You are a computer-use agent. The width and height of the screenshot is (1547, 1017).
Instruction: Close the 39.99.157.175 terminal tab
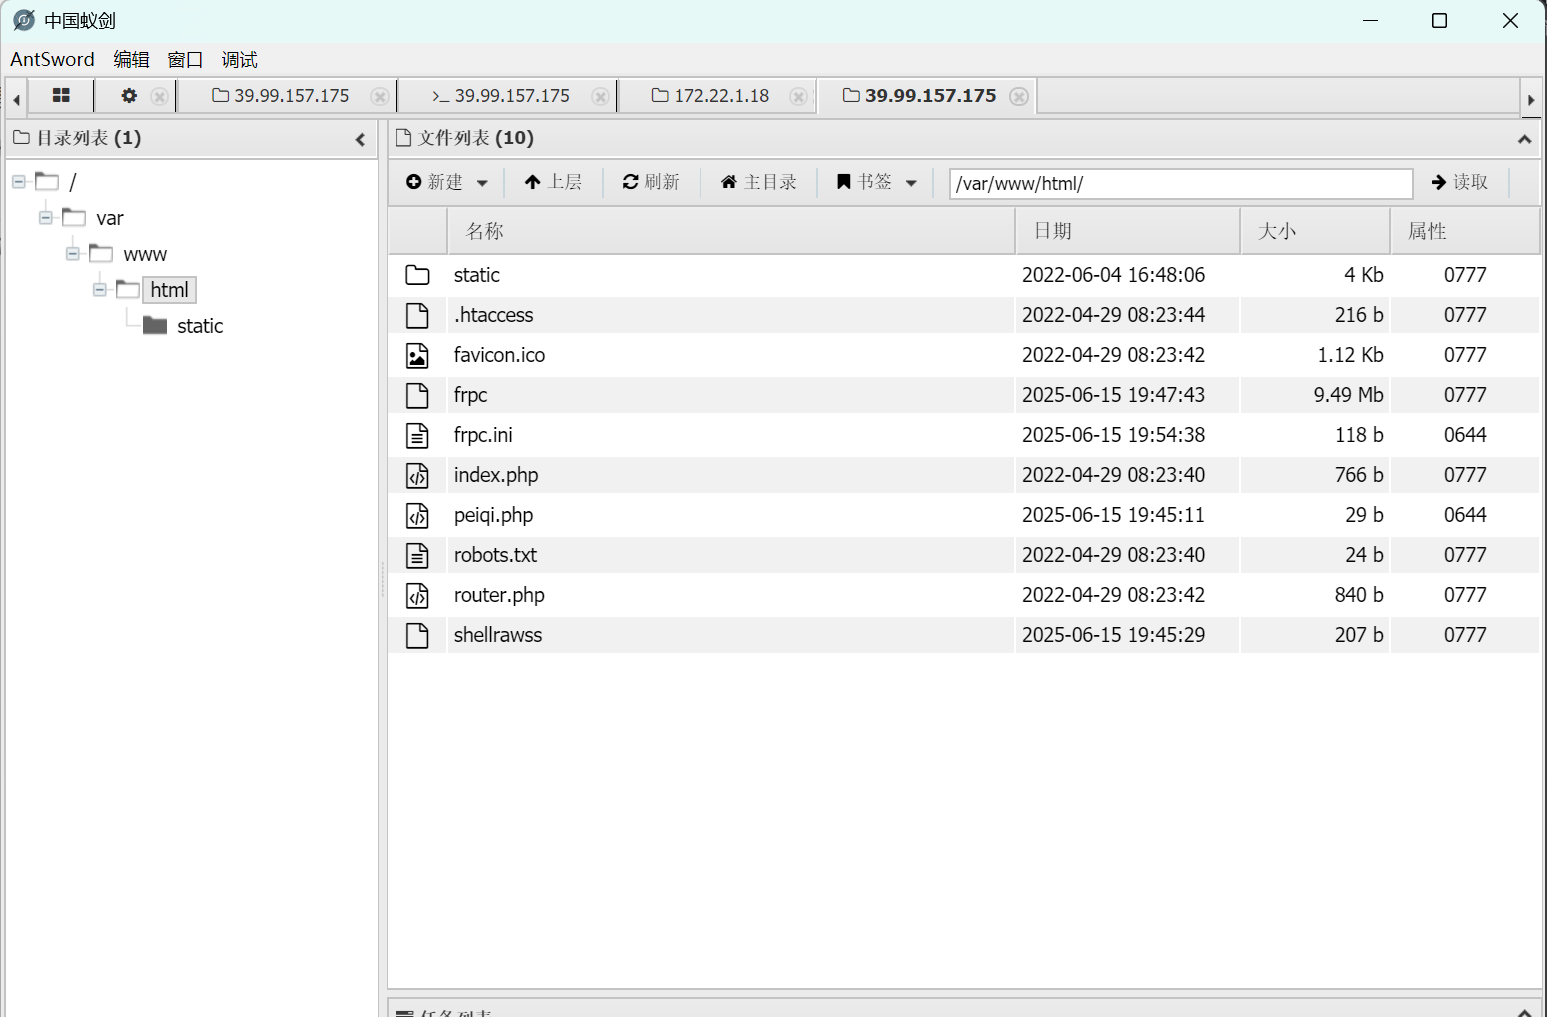(x=600, y=97)
